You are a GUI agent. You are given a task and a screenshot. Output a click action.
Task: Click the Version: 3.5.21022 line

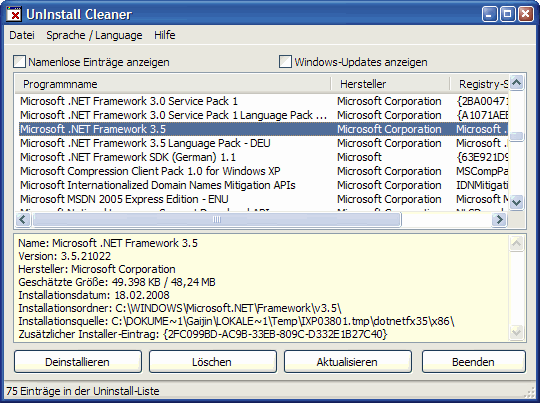pyautogui.click(x=64, y=256)
